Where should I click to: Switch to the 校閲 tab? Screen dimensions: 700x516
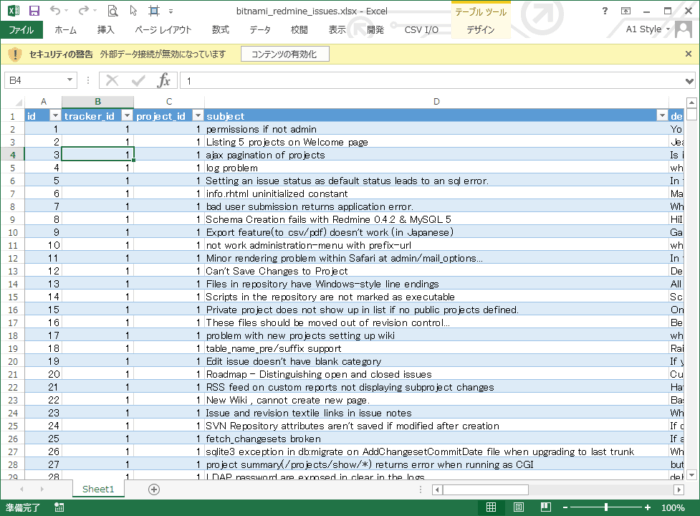299,30
